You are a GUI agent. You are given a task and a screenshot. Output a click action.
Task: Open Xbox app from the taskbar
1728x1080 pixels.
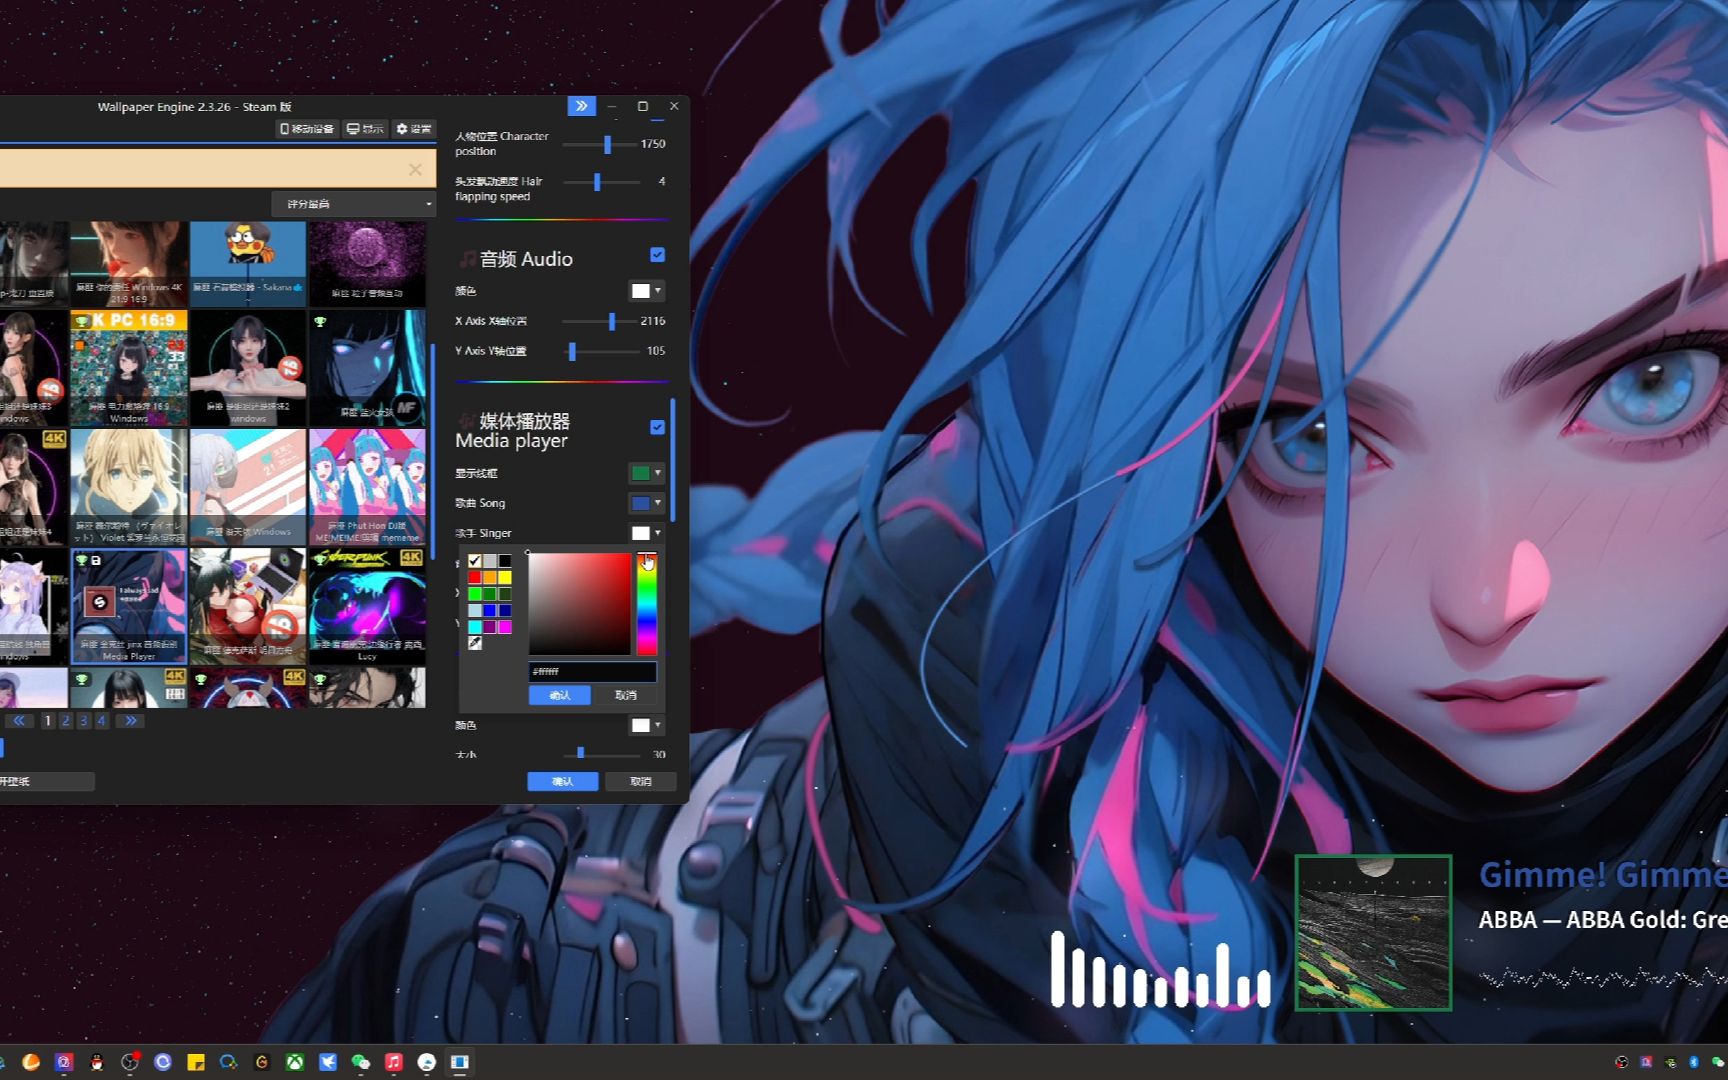(295, 1062)
